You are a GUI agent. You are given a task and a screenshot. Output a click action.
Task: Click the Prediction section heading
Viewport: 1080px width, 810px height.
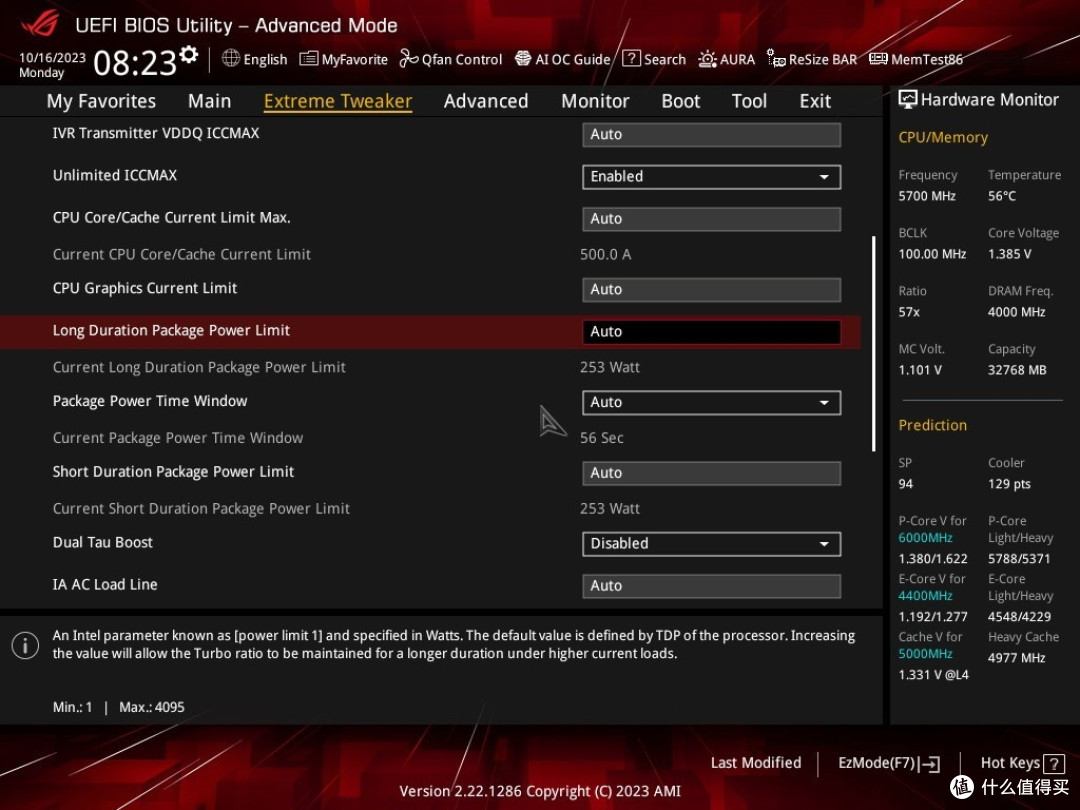pos(933,426)
